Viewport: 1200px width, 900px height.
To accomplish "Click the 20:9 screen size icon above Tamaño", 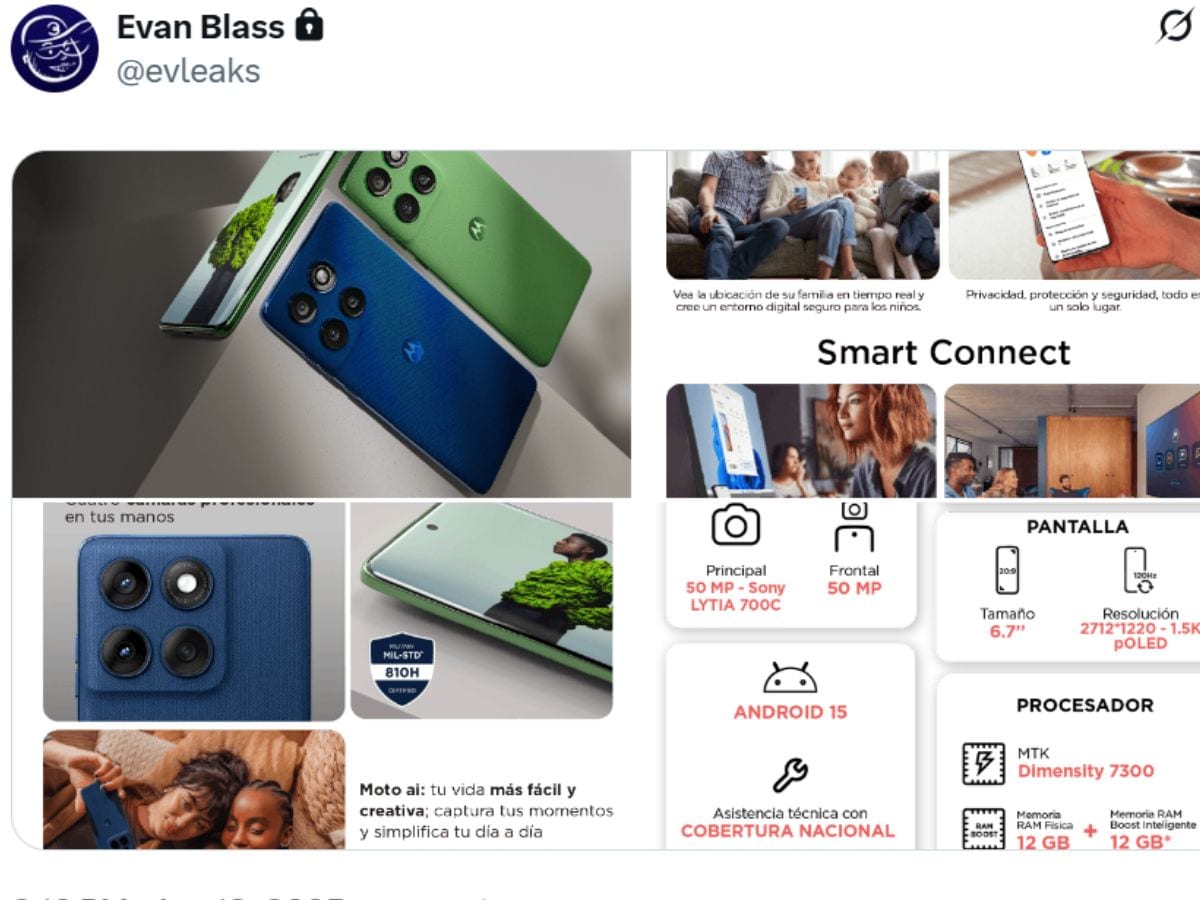I will tap(1008, 571).
